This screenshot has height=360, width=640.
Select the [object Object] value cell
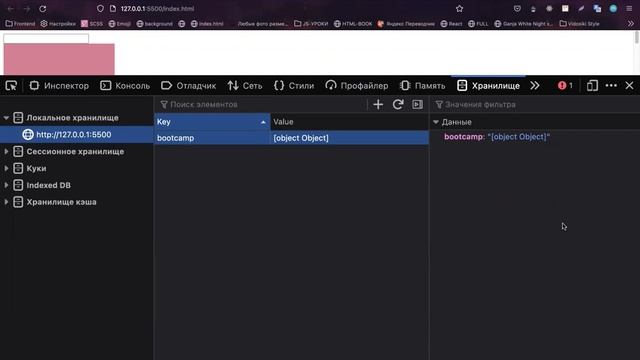pyautogui.click(x=349, y=138)
